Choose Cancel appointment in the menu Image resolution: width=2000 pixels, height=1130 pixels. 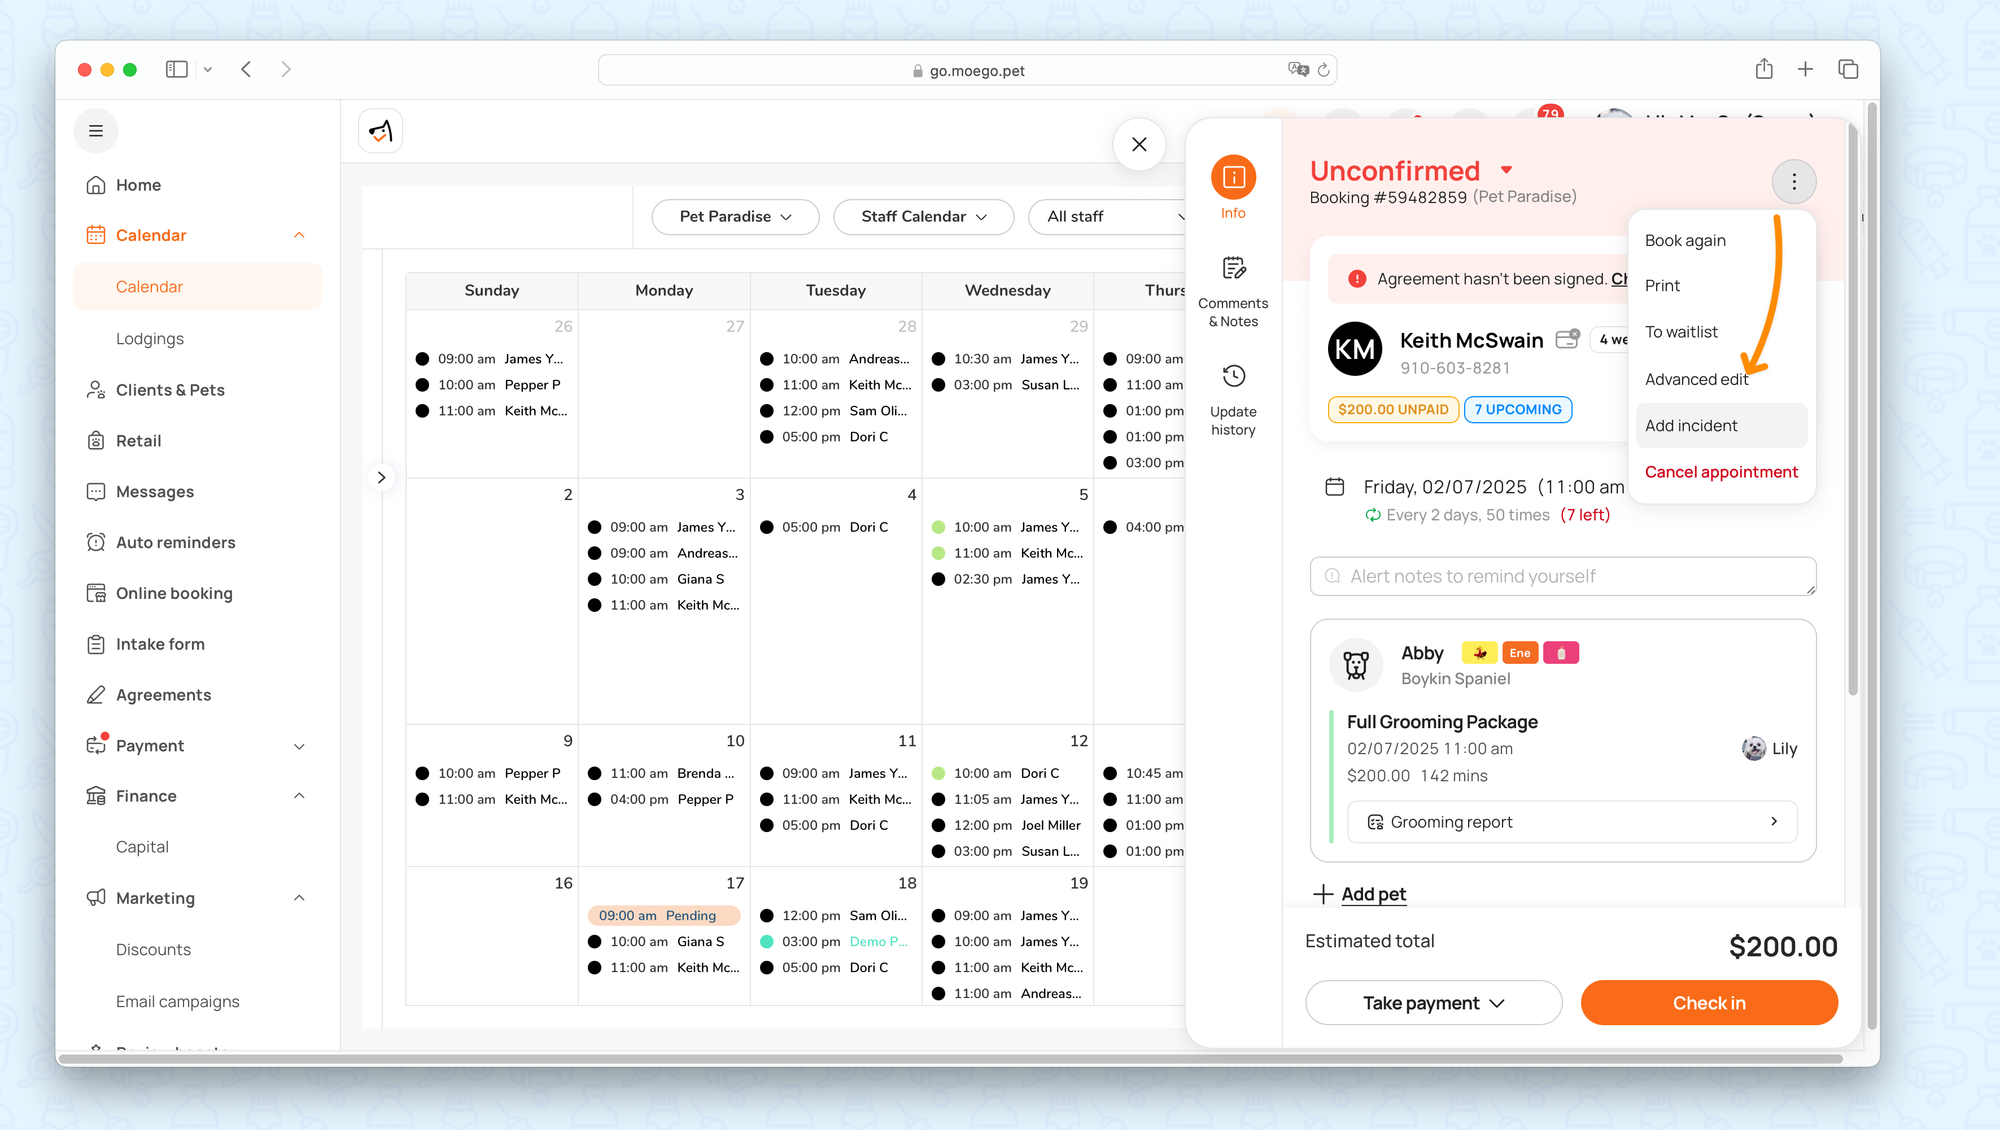click(x=1721, y=472)
